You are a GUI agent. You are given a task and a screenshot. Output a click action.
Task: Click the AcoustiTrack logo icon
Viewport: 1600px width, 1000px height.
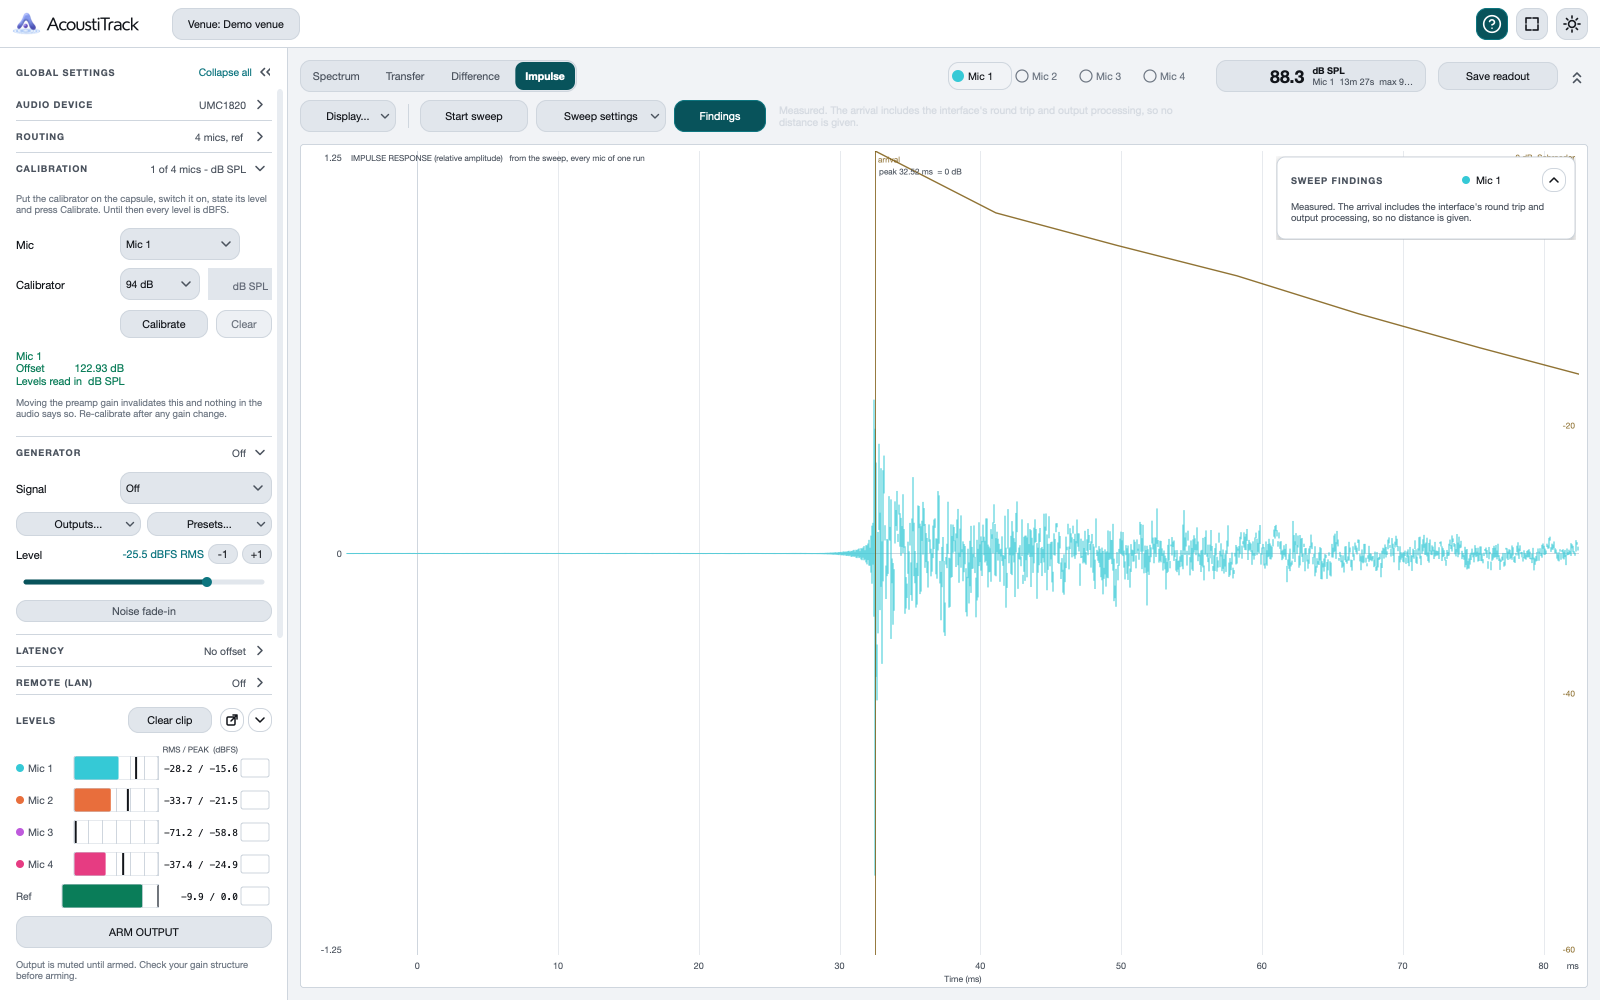pyautogui.click(x=27, y=23)
